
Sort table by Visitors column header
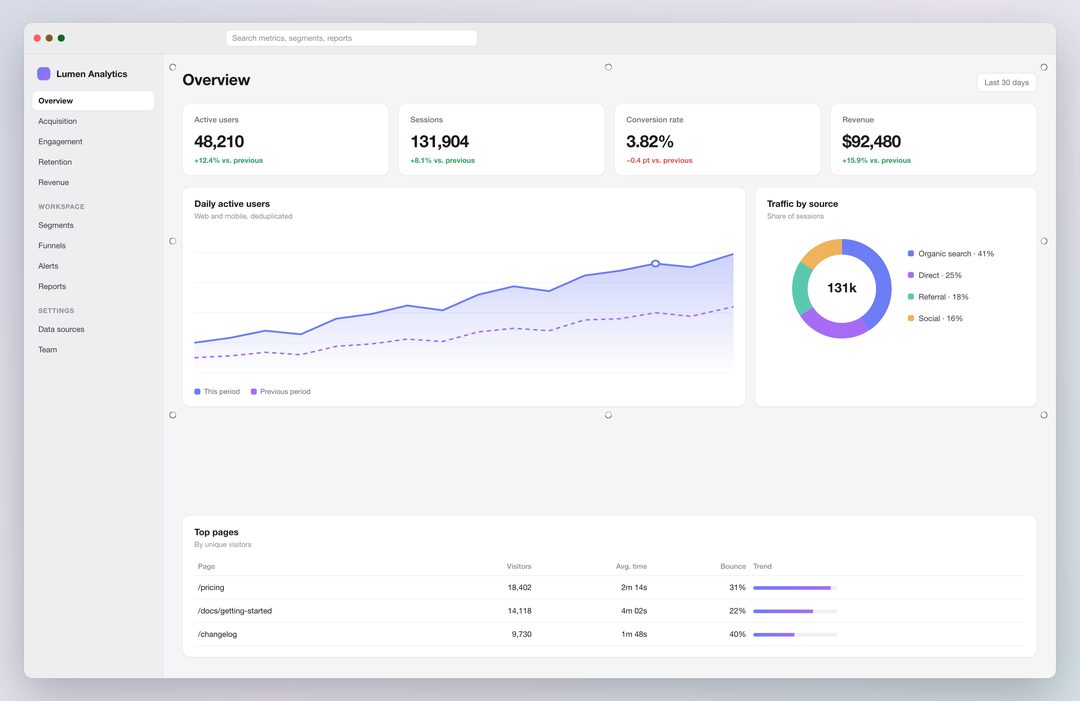[x=519, y=566]
